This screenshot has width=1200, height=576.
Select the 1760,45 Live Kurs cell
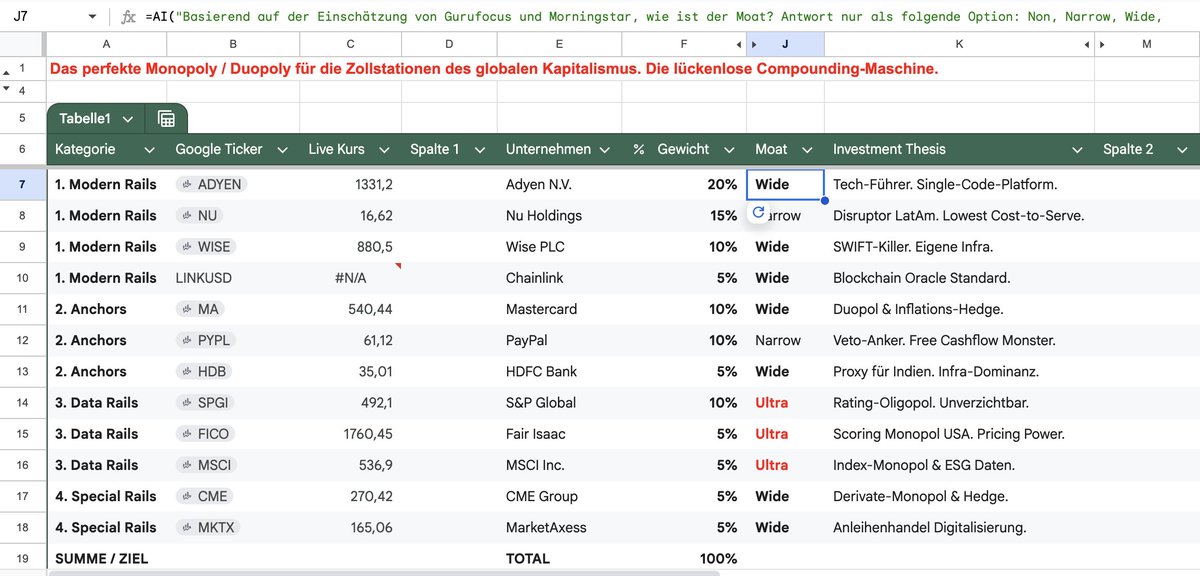click(350, 433)
